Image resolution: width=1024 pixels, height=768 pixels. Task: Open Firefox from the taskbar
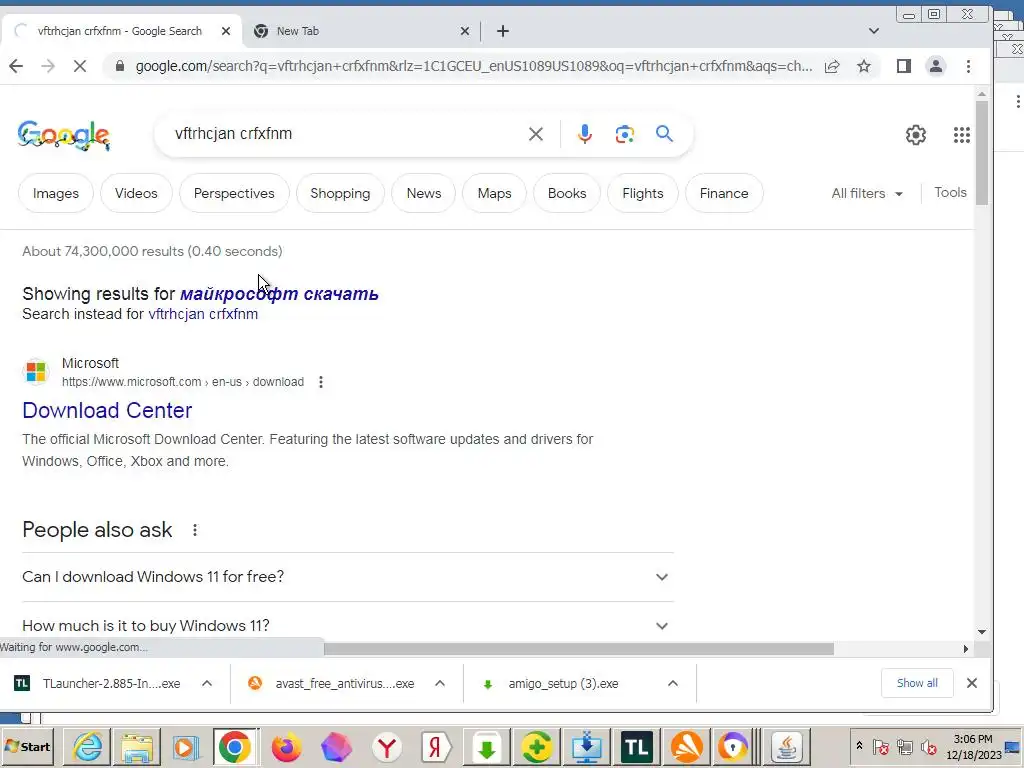pyautogui.click(x=286, y=747)
